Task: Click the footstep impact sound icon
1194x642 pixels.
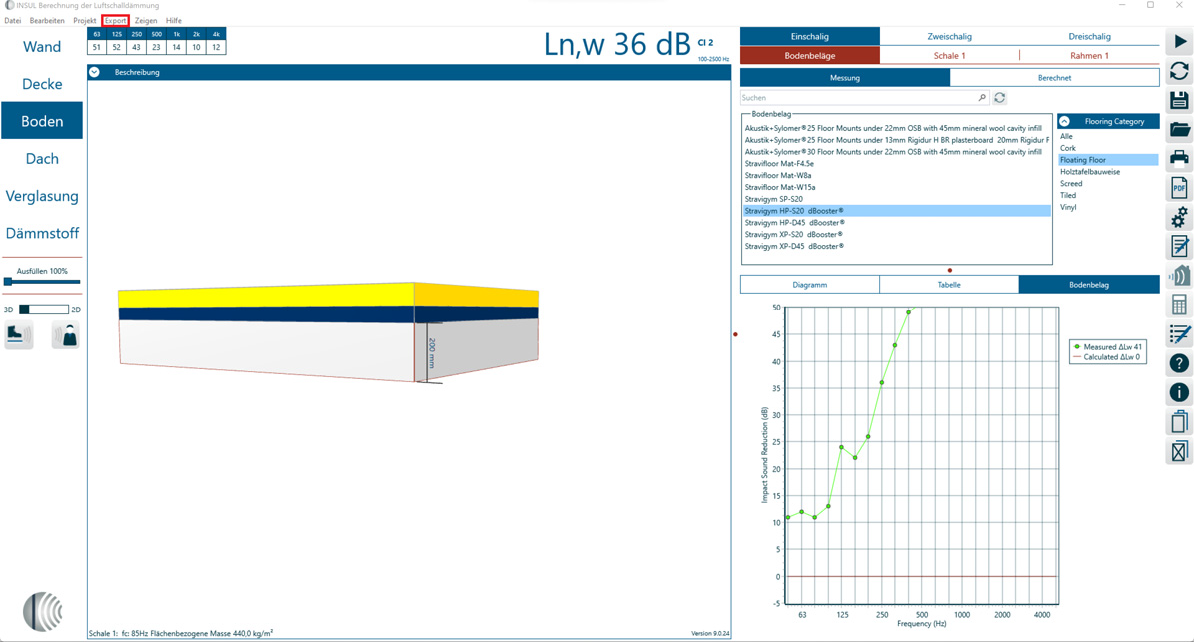Action: 18,335
